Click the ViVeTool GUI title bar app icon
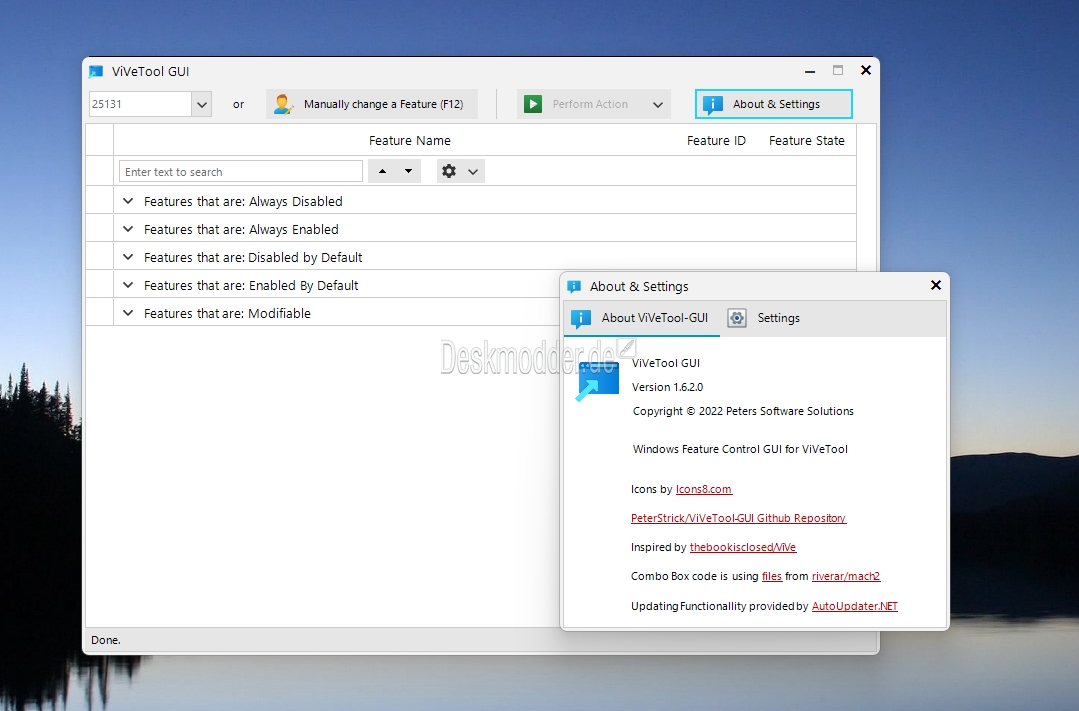The height and width of the screenshot is (711, 1079). point(96,72)
